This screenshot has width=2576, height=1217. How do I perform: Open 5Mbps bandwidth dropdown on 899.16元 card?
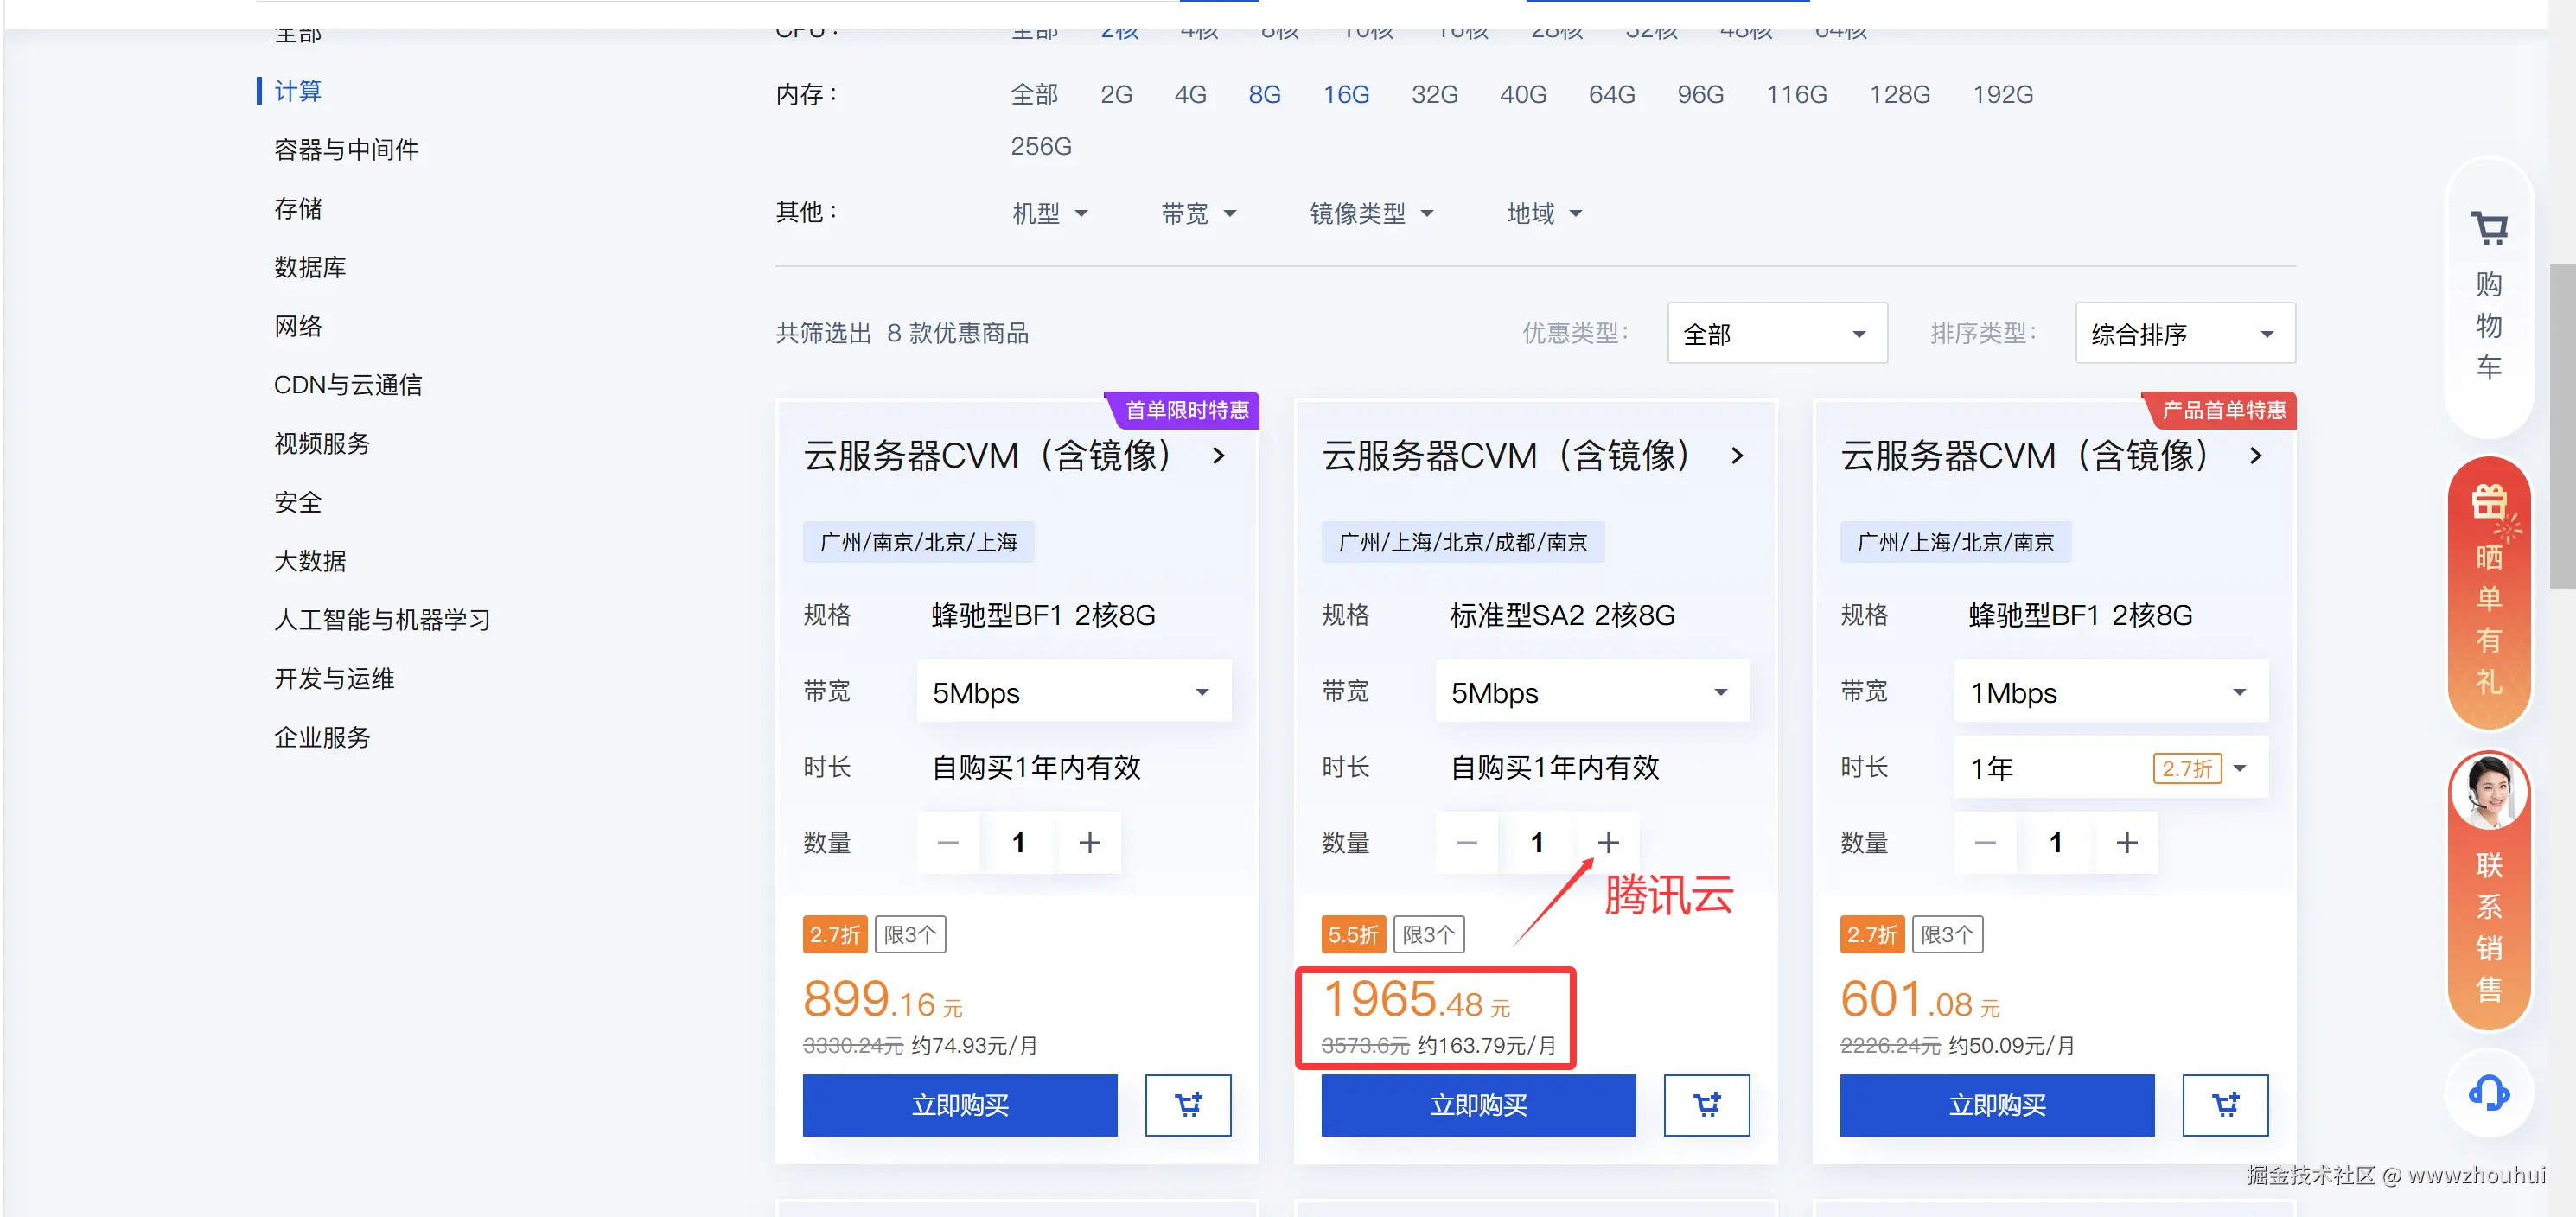[x=1073, y=692]
